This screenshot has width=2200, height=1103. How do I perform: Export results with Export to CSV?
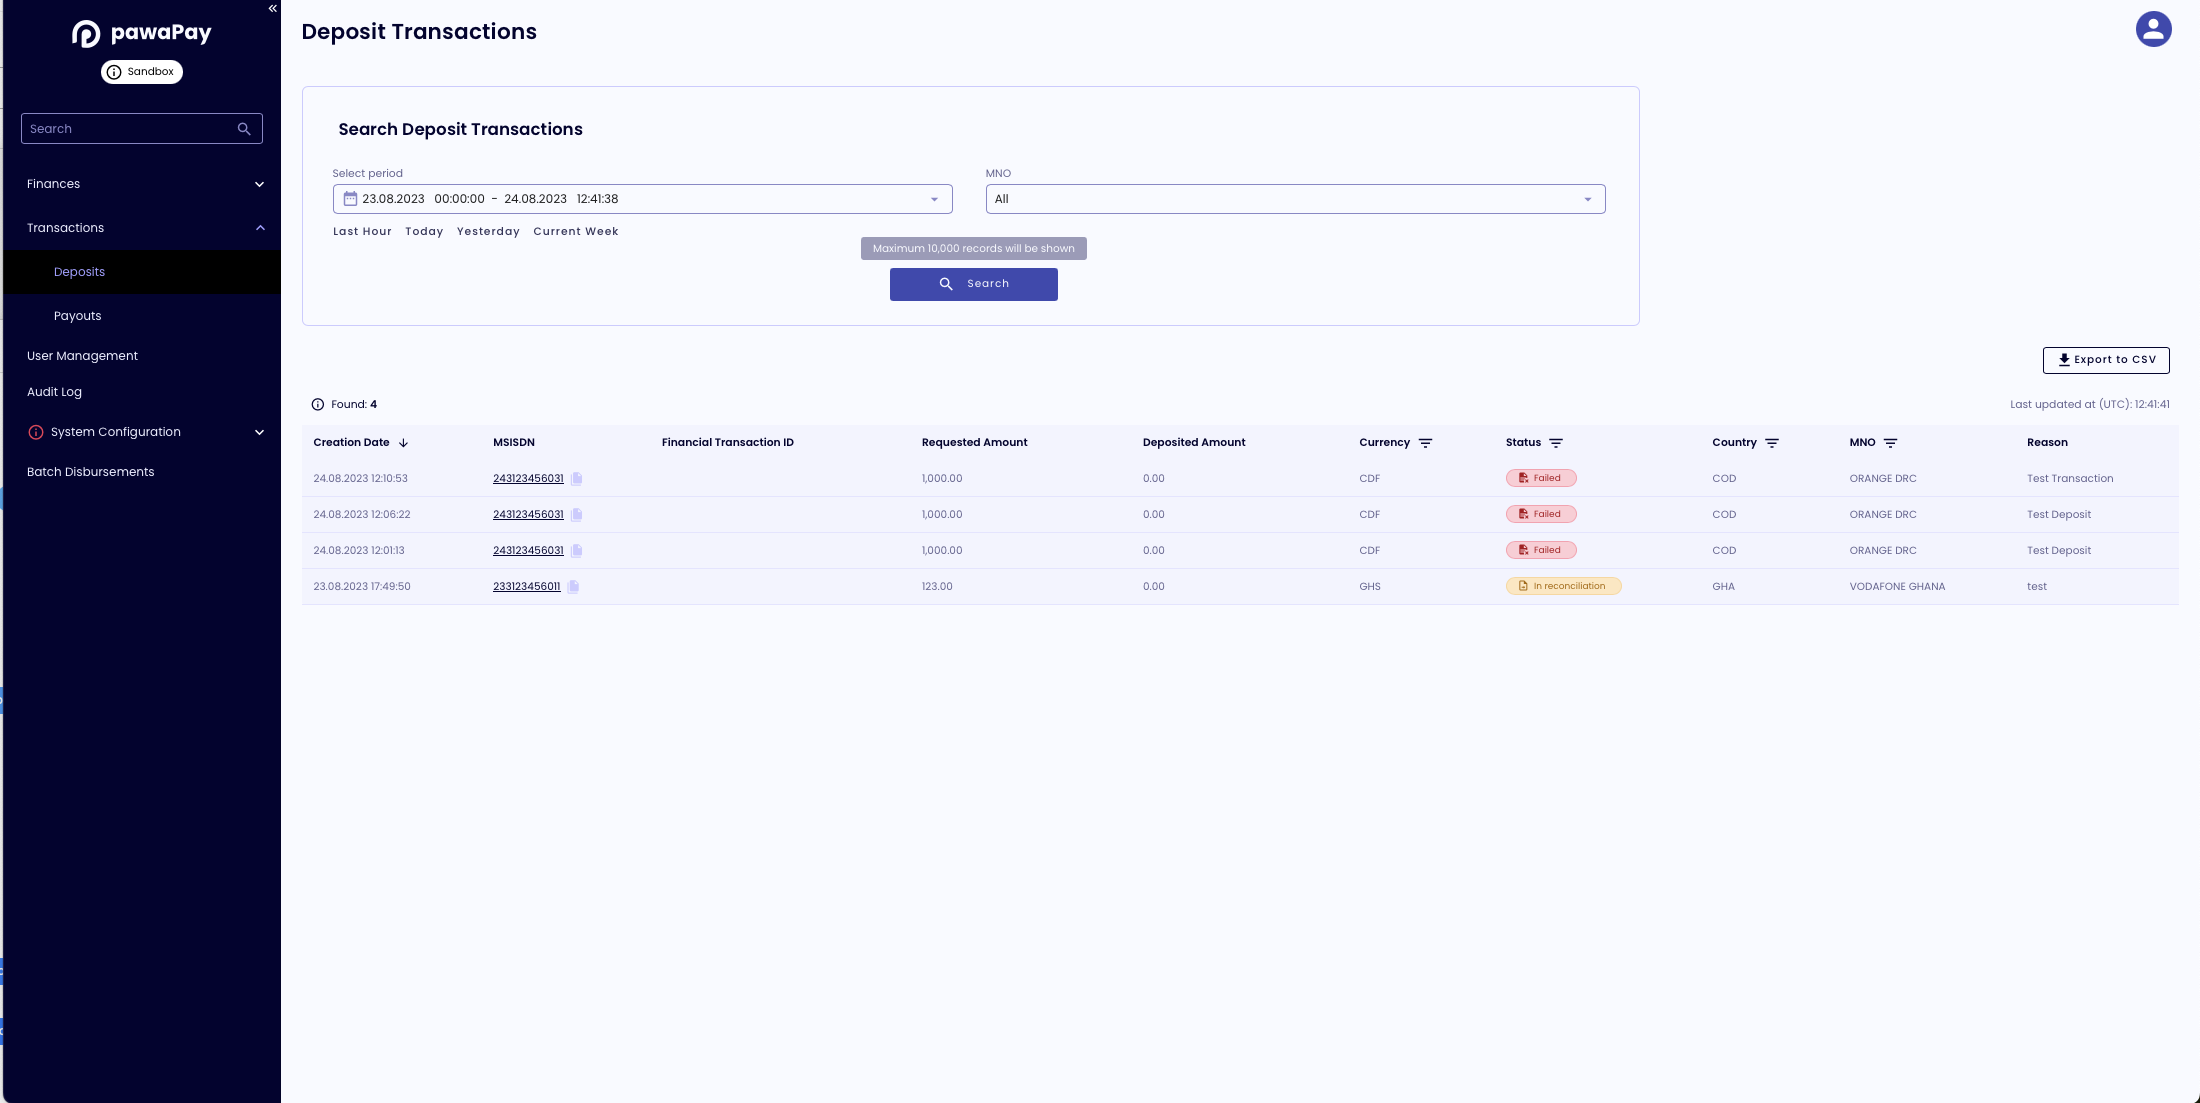2105,360
